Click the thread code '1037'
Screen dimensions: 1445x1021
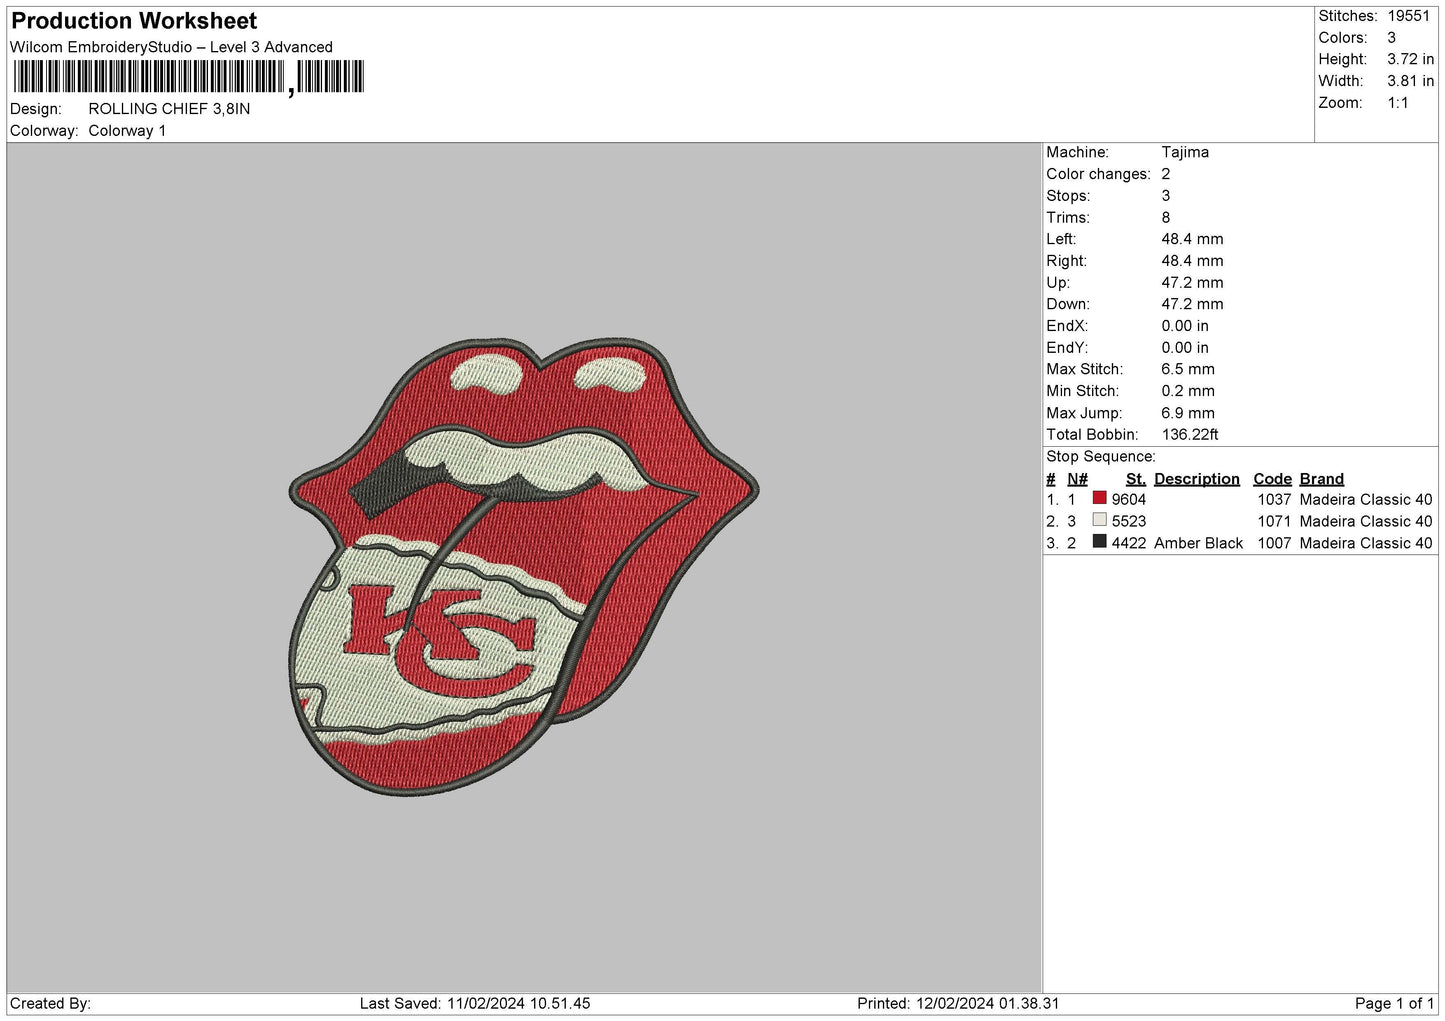click(x=1274, y=500)
